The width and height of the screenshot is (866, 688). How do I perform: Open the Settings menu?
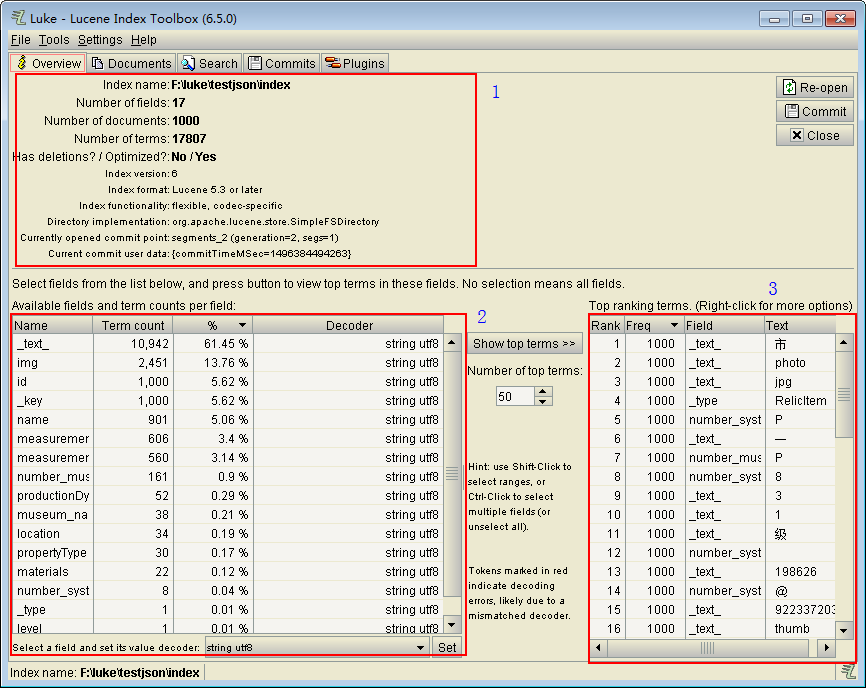(x=100, y=40)
